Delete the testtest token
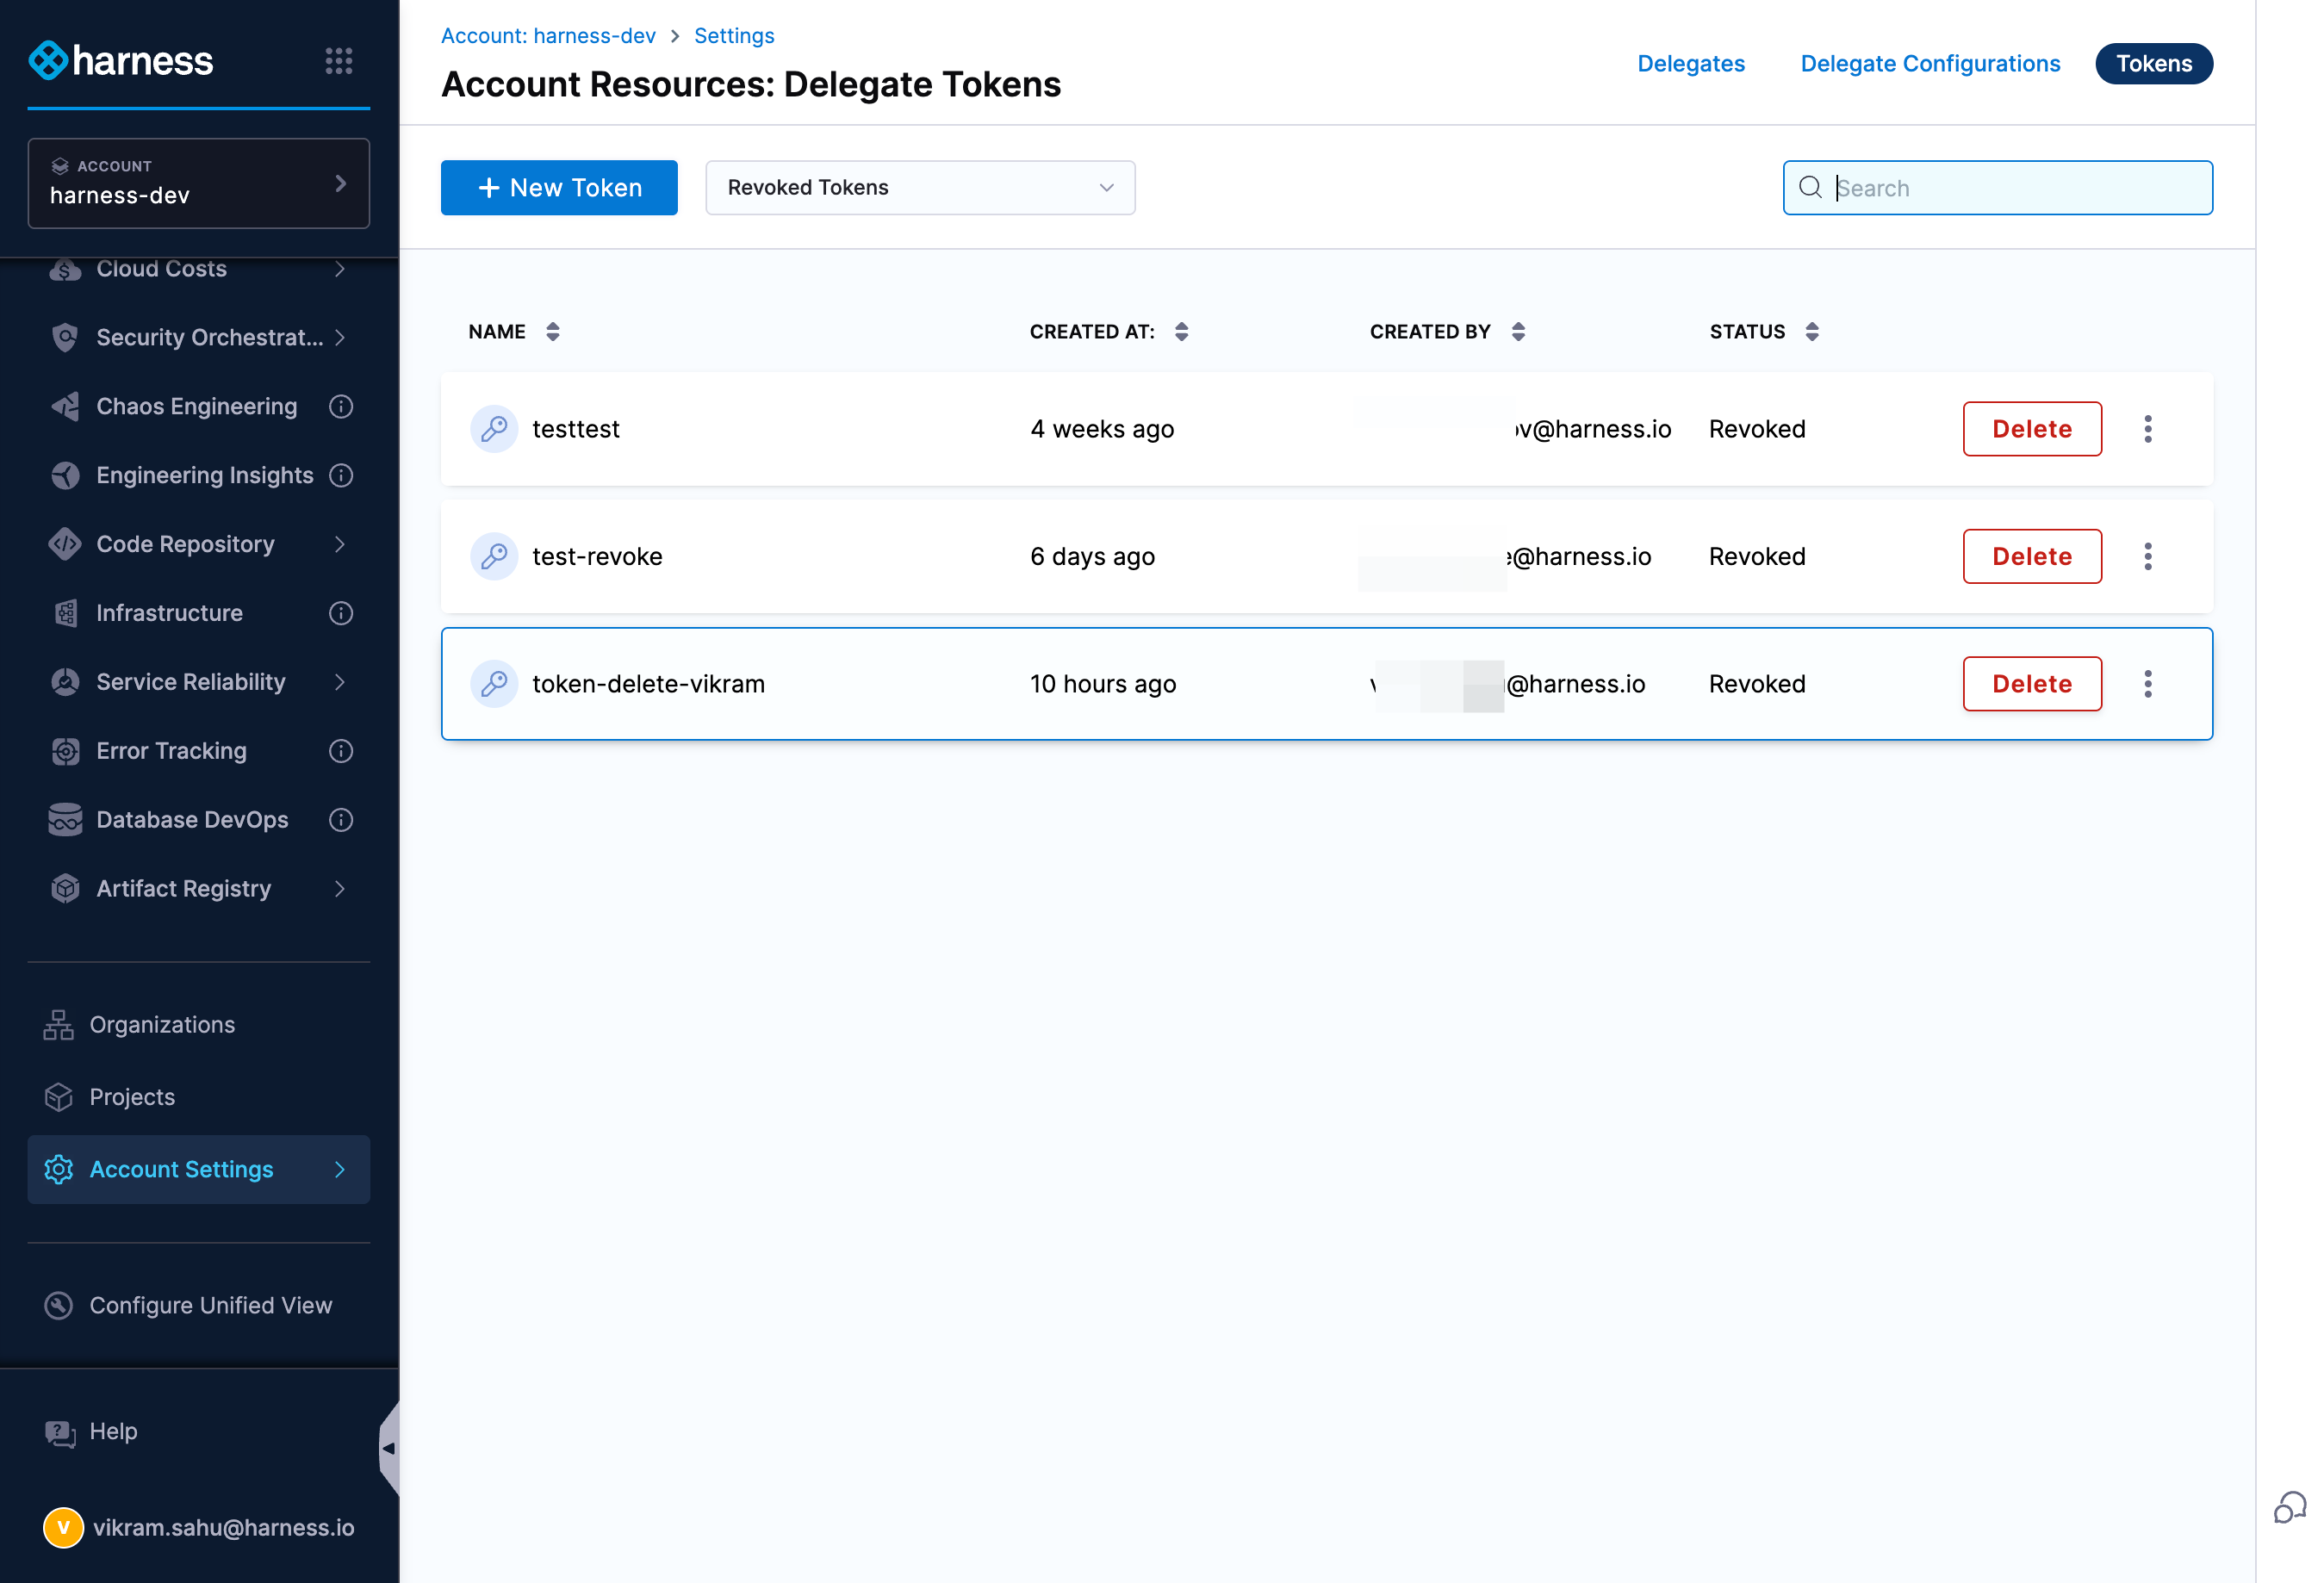The image size is (2324, 1583). [2032, 429]
